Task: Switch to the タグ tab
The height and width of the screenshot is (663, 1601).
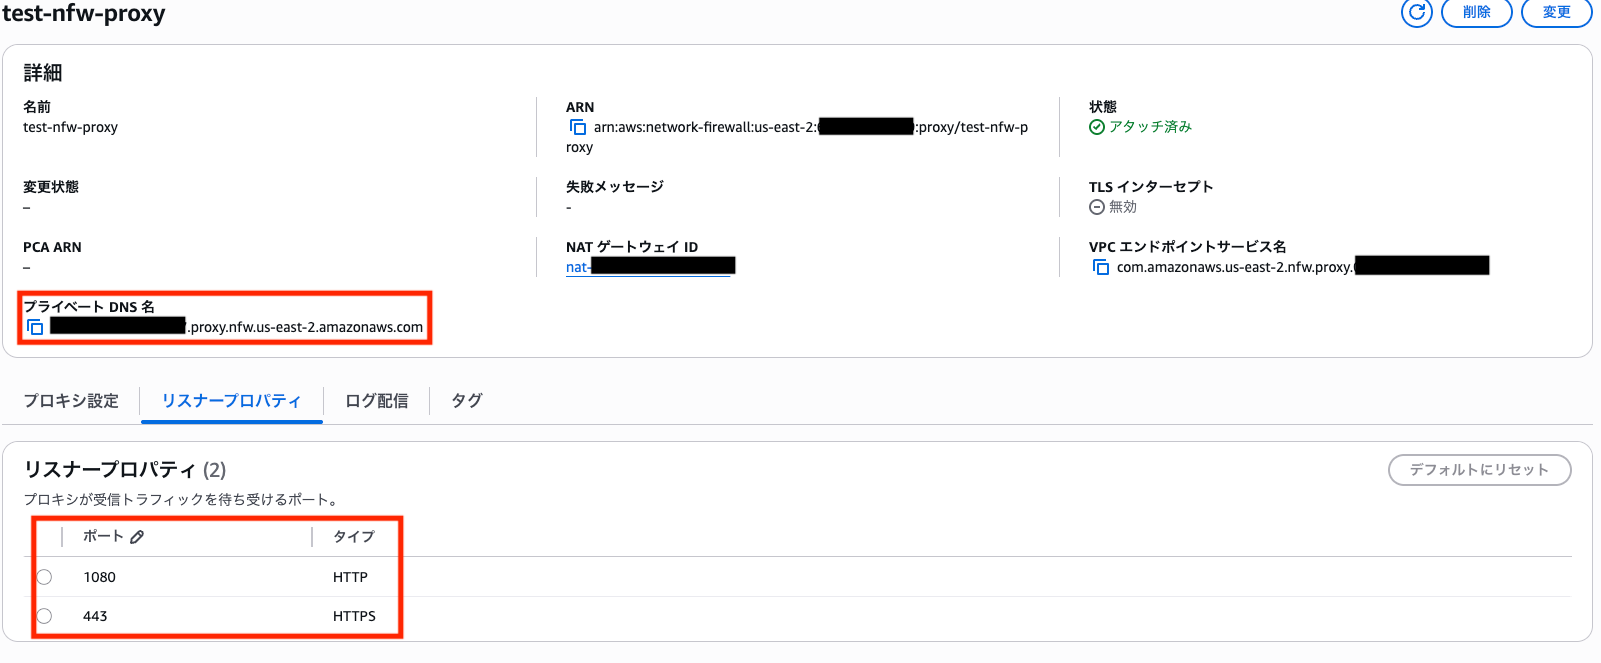Action: (466, 401)
